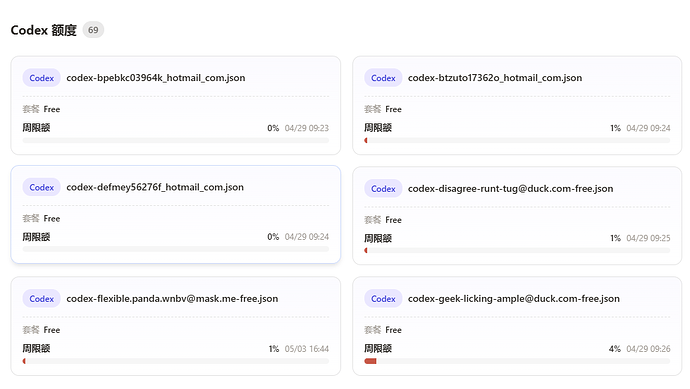The height and width of the screenshot is (389, 690).
Task: Click the Codex 额度 heading
Action: 44,30
